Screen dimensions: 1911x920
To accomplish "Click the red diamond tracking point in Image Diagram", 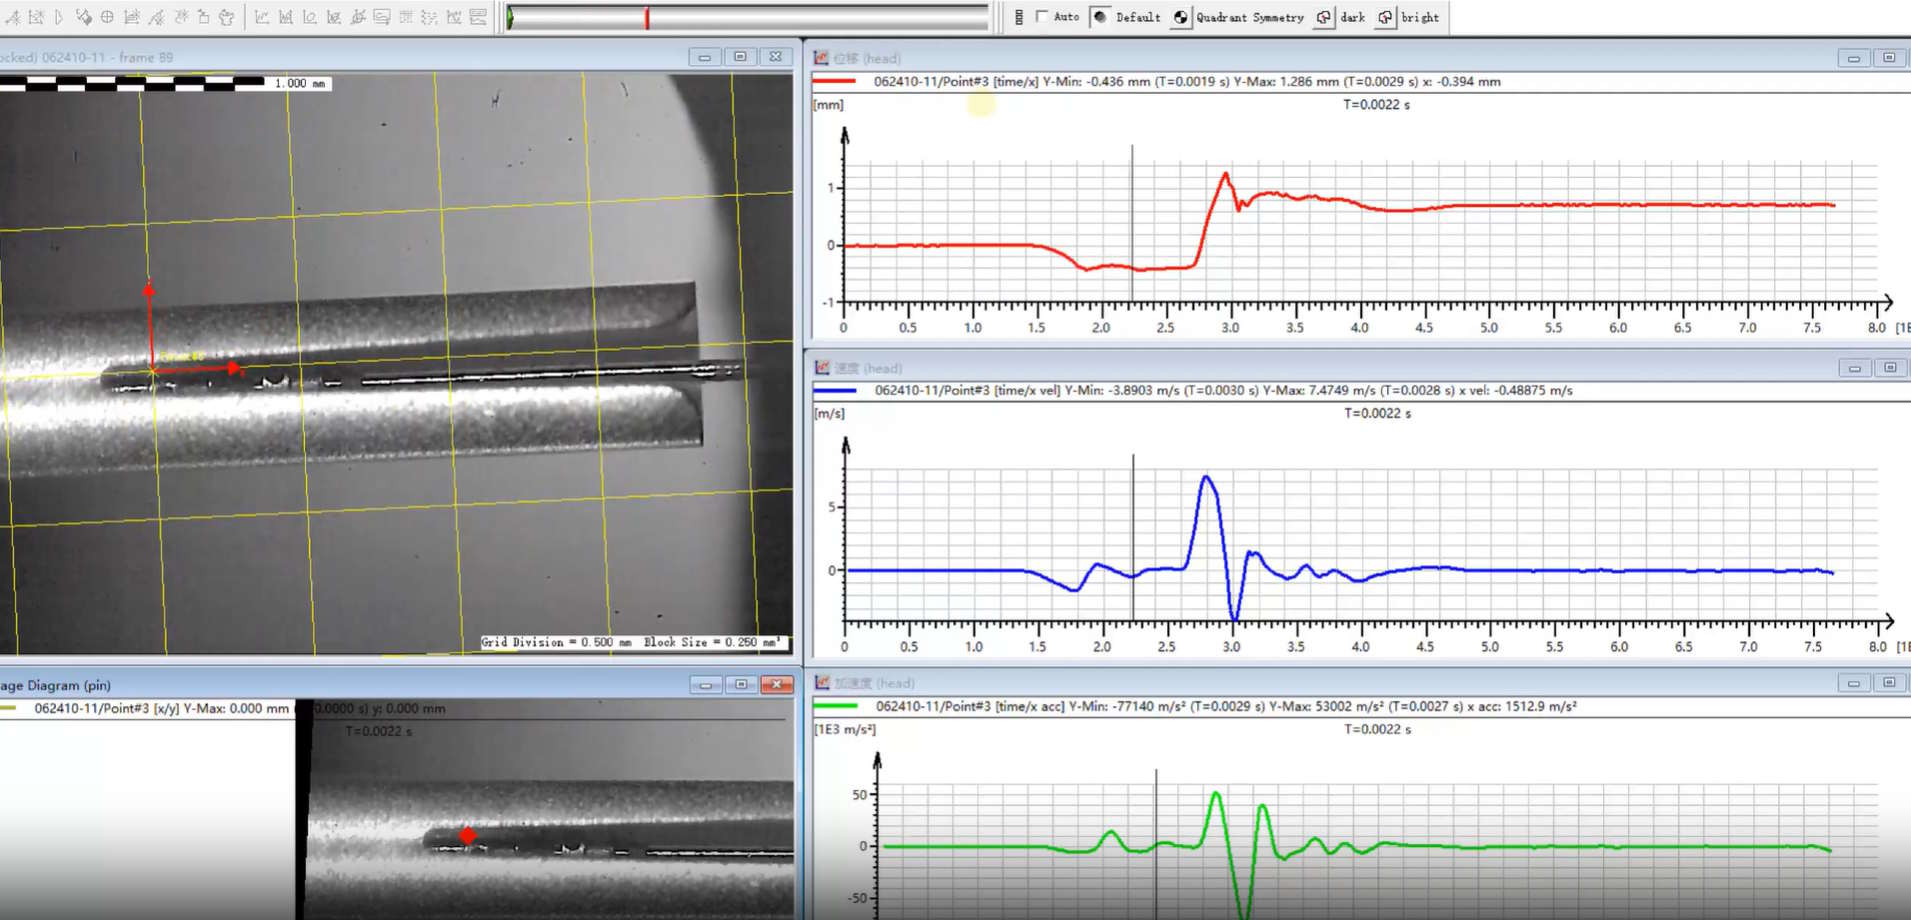I will 467,835.
